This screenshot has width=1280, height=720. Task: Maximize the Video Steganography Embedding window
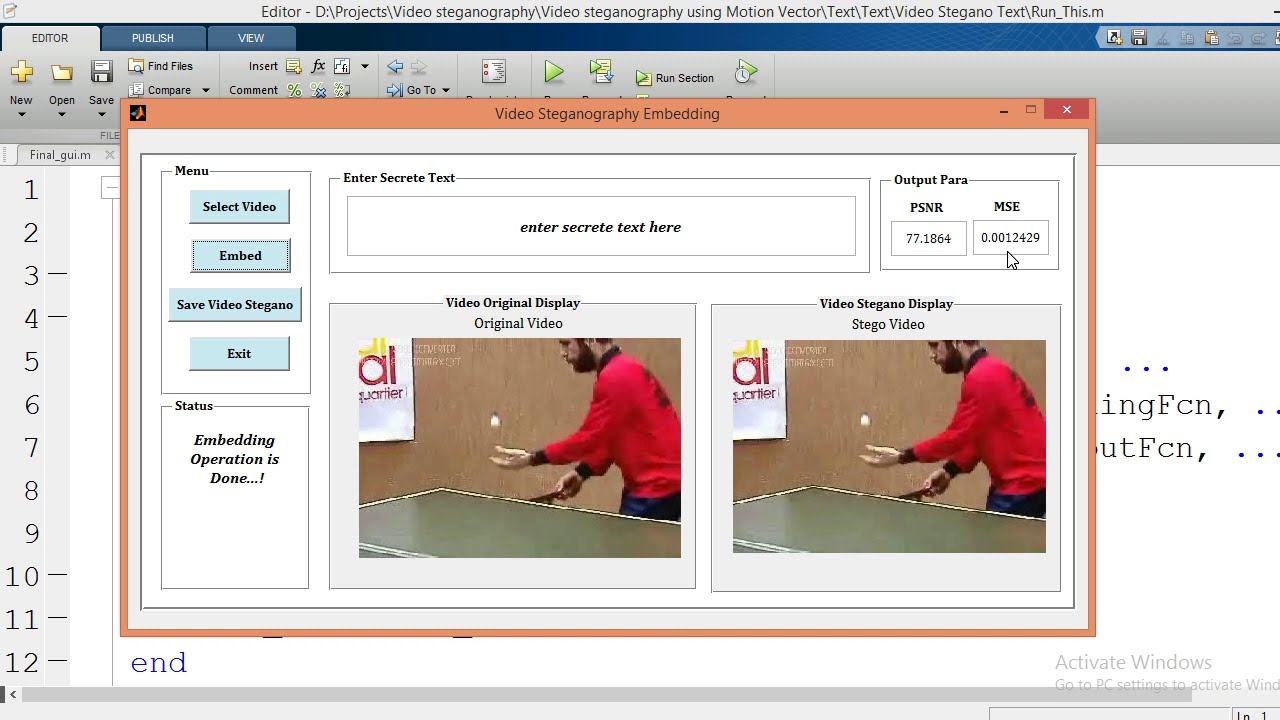coord(1031,110)
